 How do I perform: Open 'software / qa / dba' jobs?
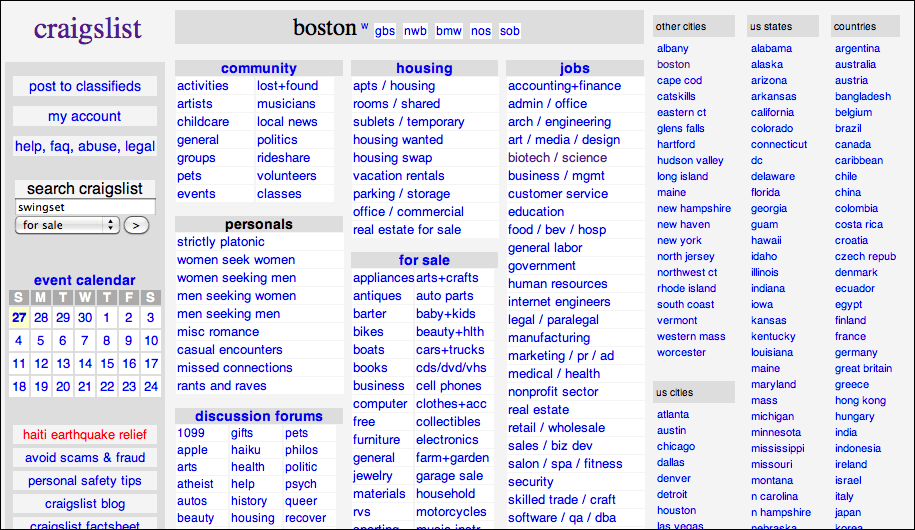pos(562,518)
